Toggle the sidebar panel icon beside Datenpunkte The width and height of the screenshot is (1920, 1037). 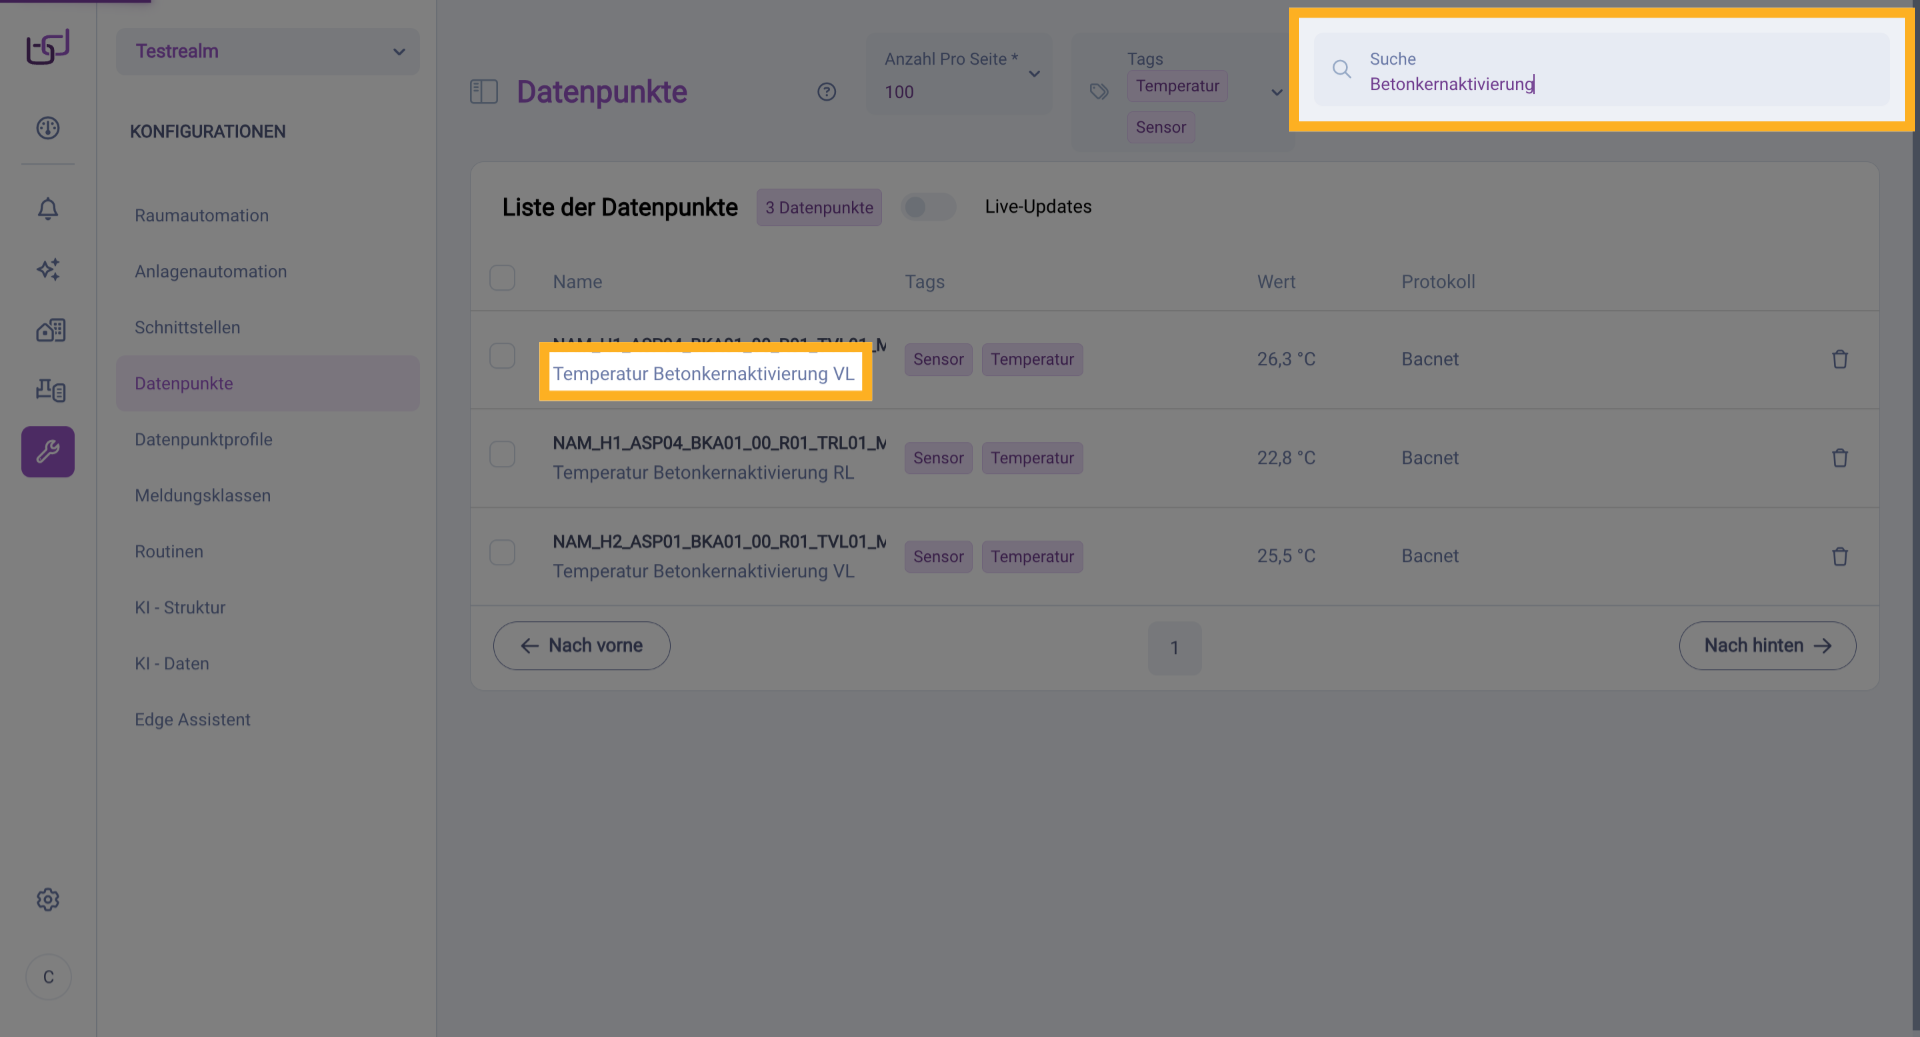(x=484, y=92)
